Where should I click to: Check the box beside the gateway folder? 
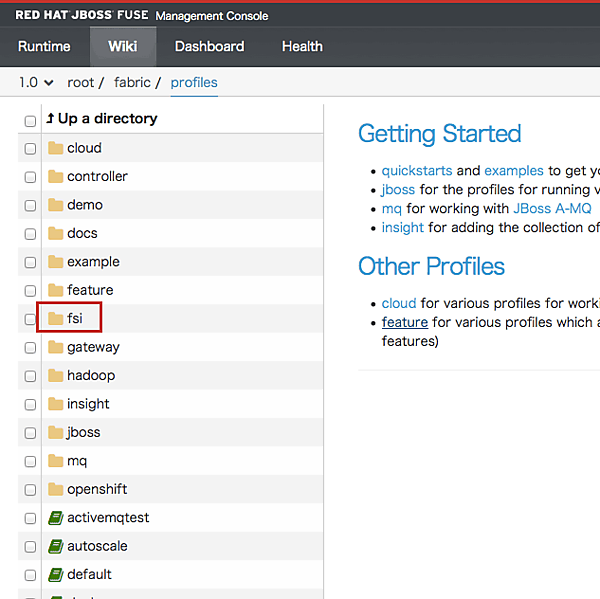point(30,349)
